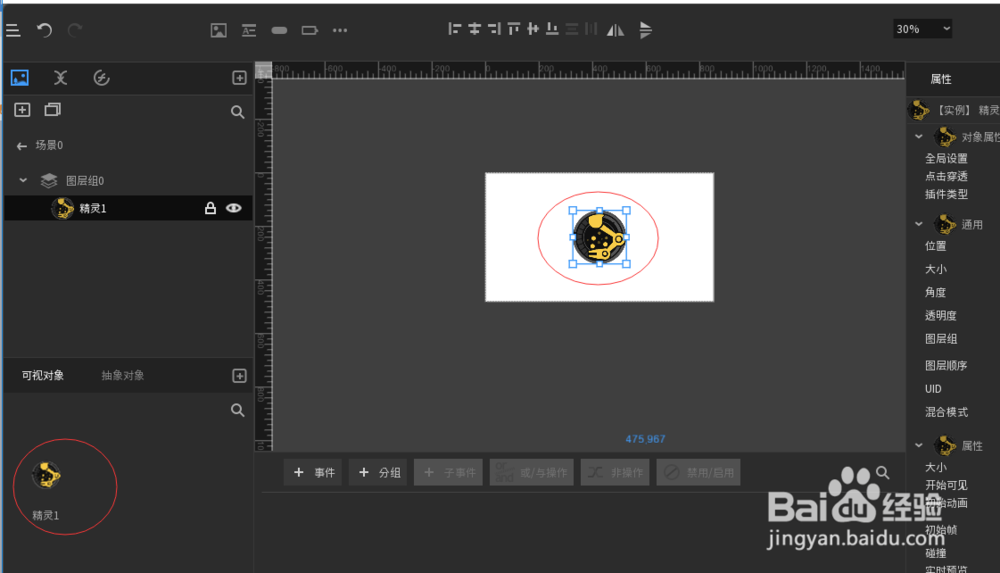Open the 30% zoom dropdown

point(922,29)
